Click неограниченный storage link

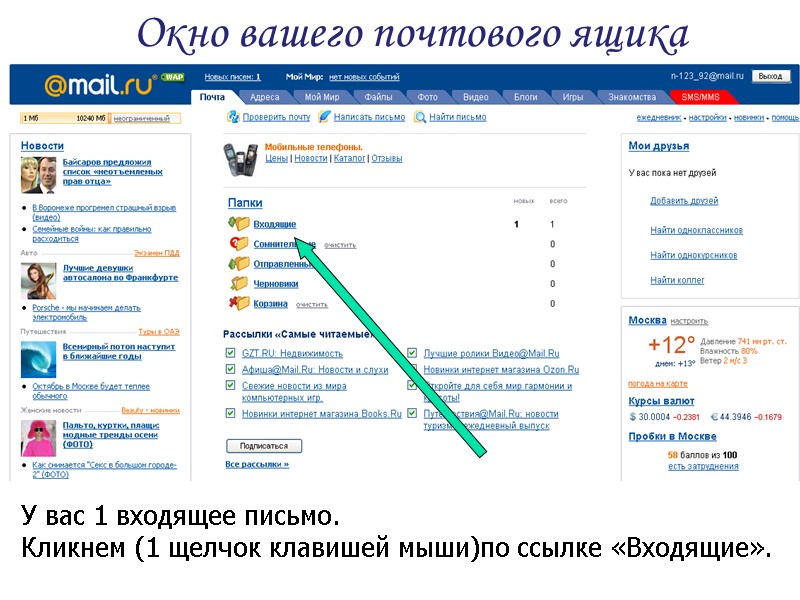141,118
